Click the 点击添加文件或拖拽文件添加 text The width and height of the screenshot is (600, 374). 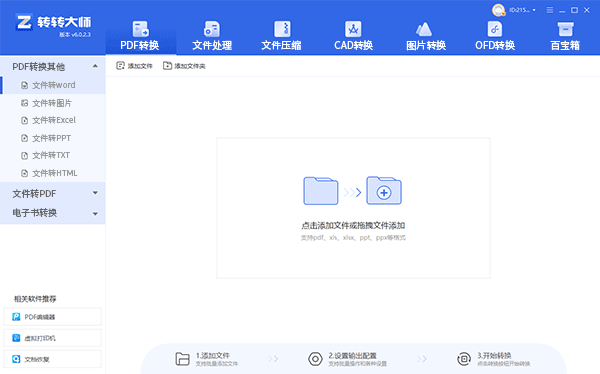click(353, 225)
